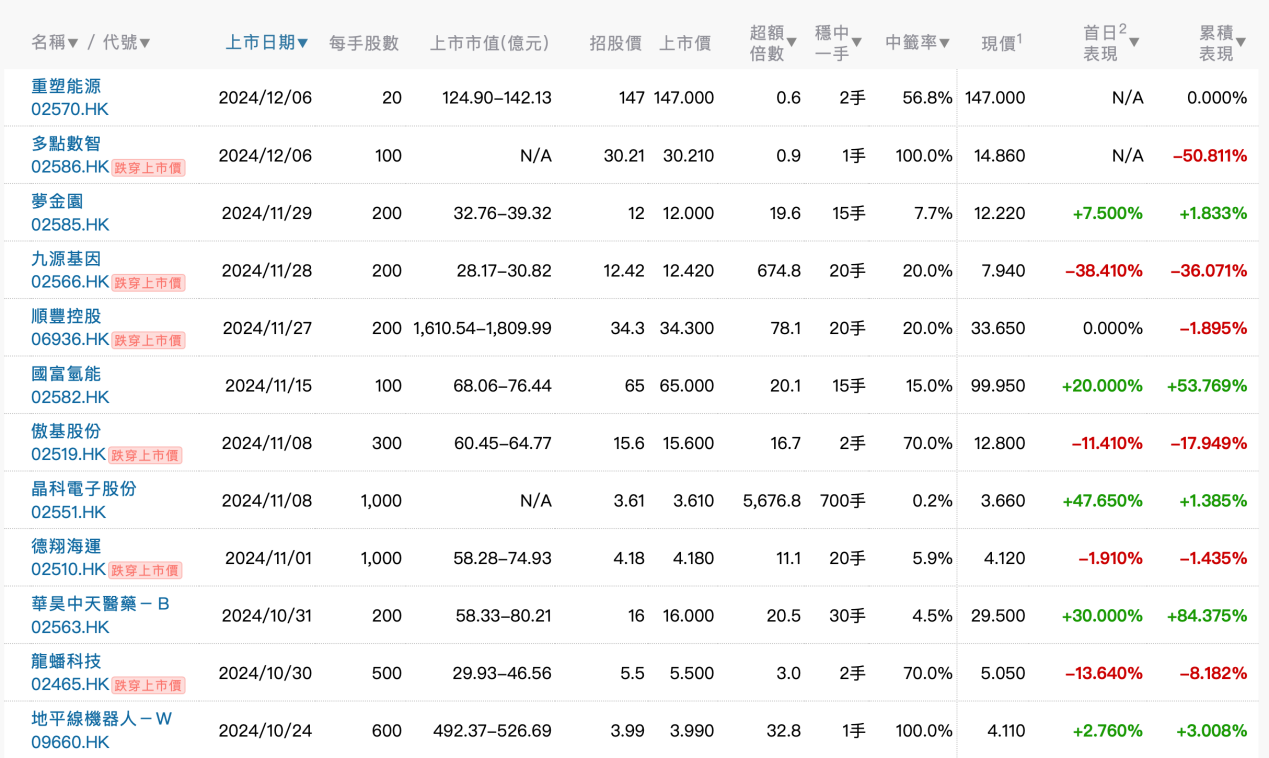This screenshot has height=758, width=1269.
Task: Open 華昊中天醫藥－B stock page
Action: click(100, 604)
